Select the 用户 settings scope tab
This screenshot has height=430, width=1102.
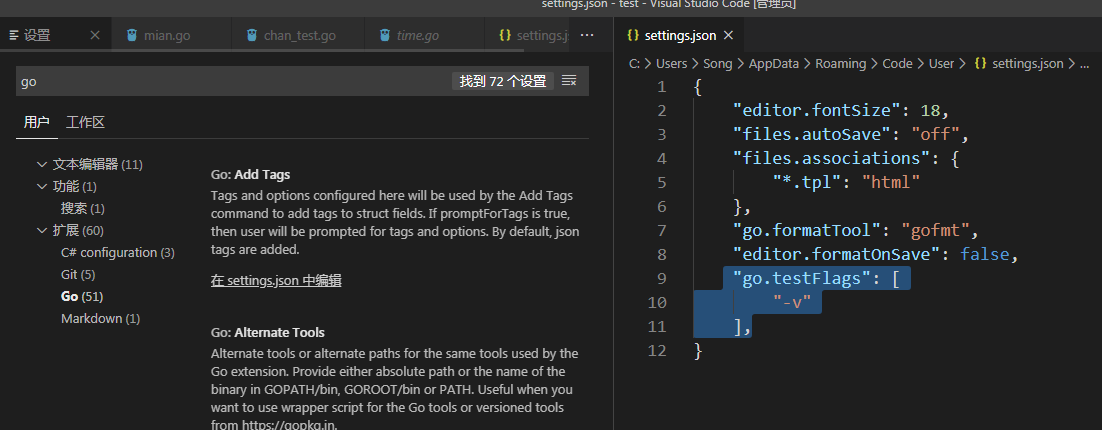[37, 122]
